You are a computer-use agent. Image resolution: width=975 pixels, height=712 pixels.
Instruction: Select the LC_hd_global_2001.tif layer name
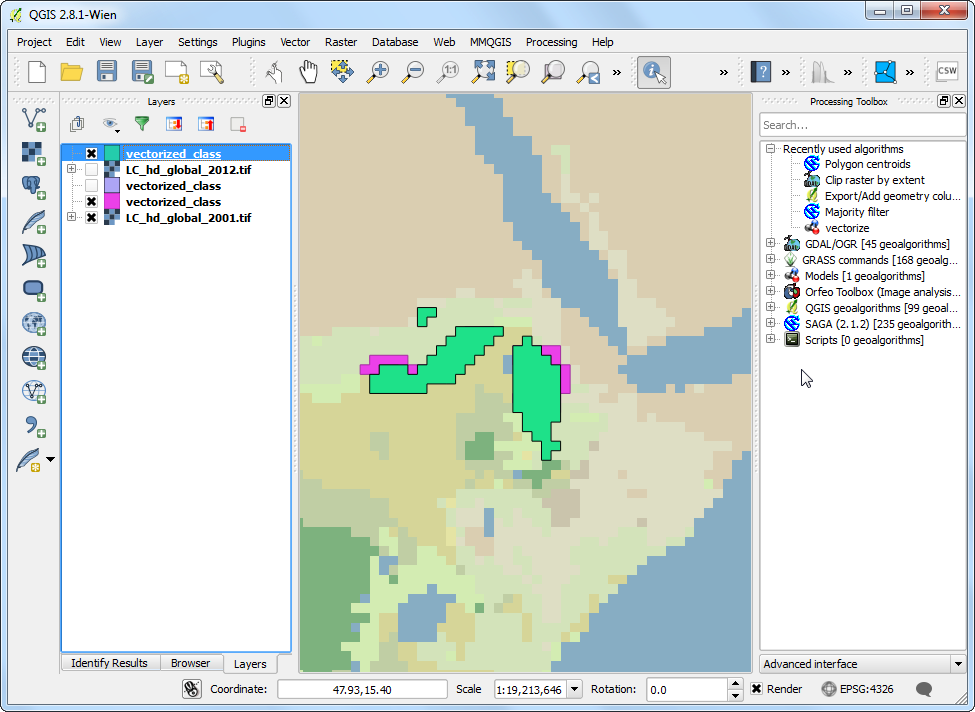tap(188, 218)
